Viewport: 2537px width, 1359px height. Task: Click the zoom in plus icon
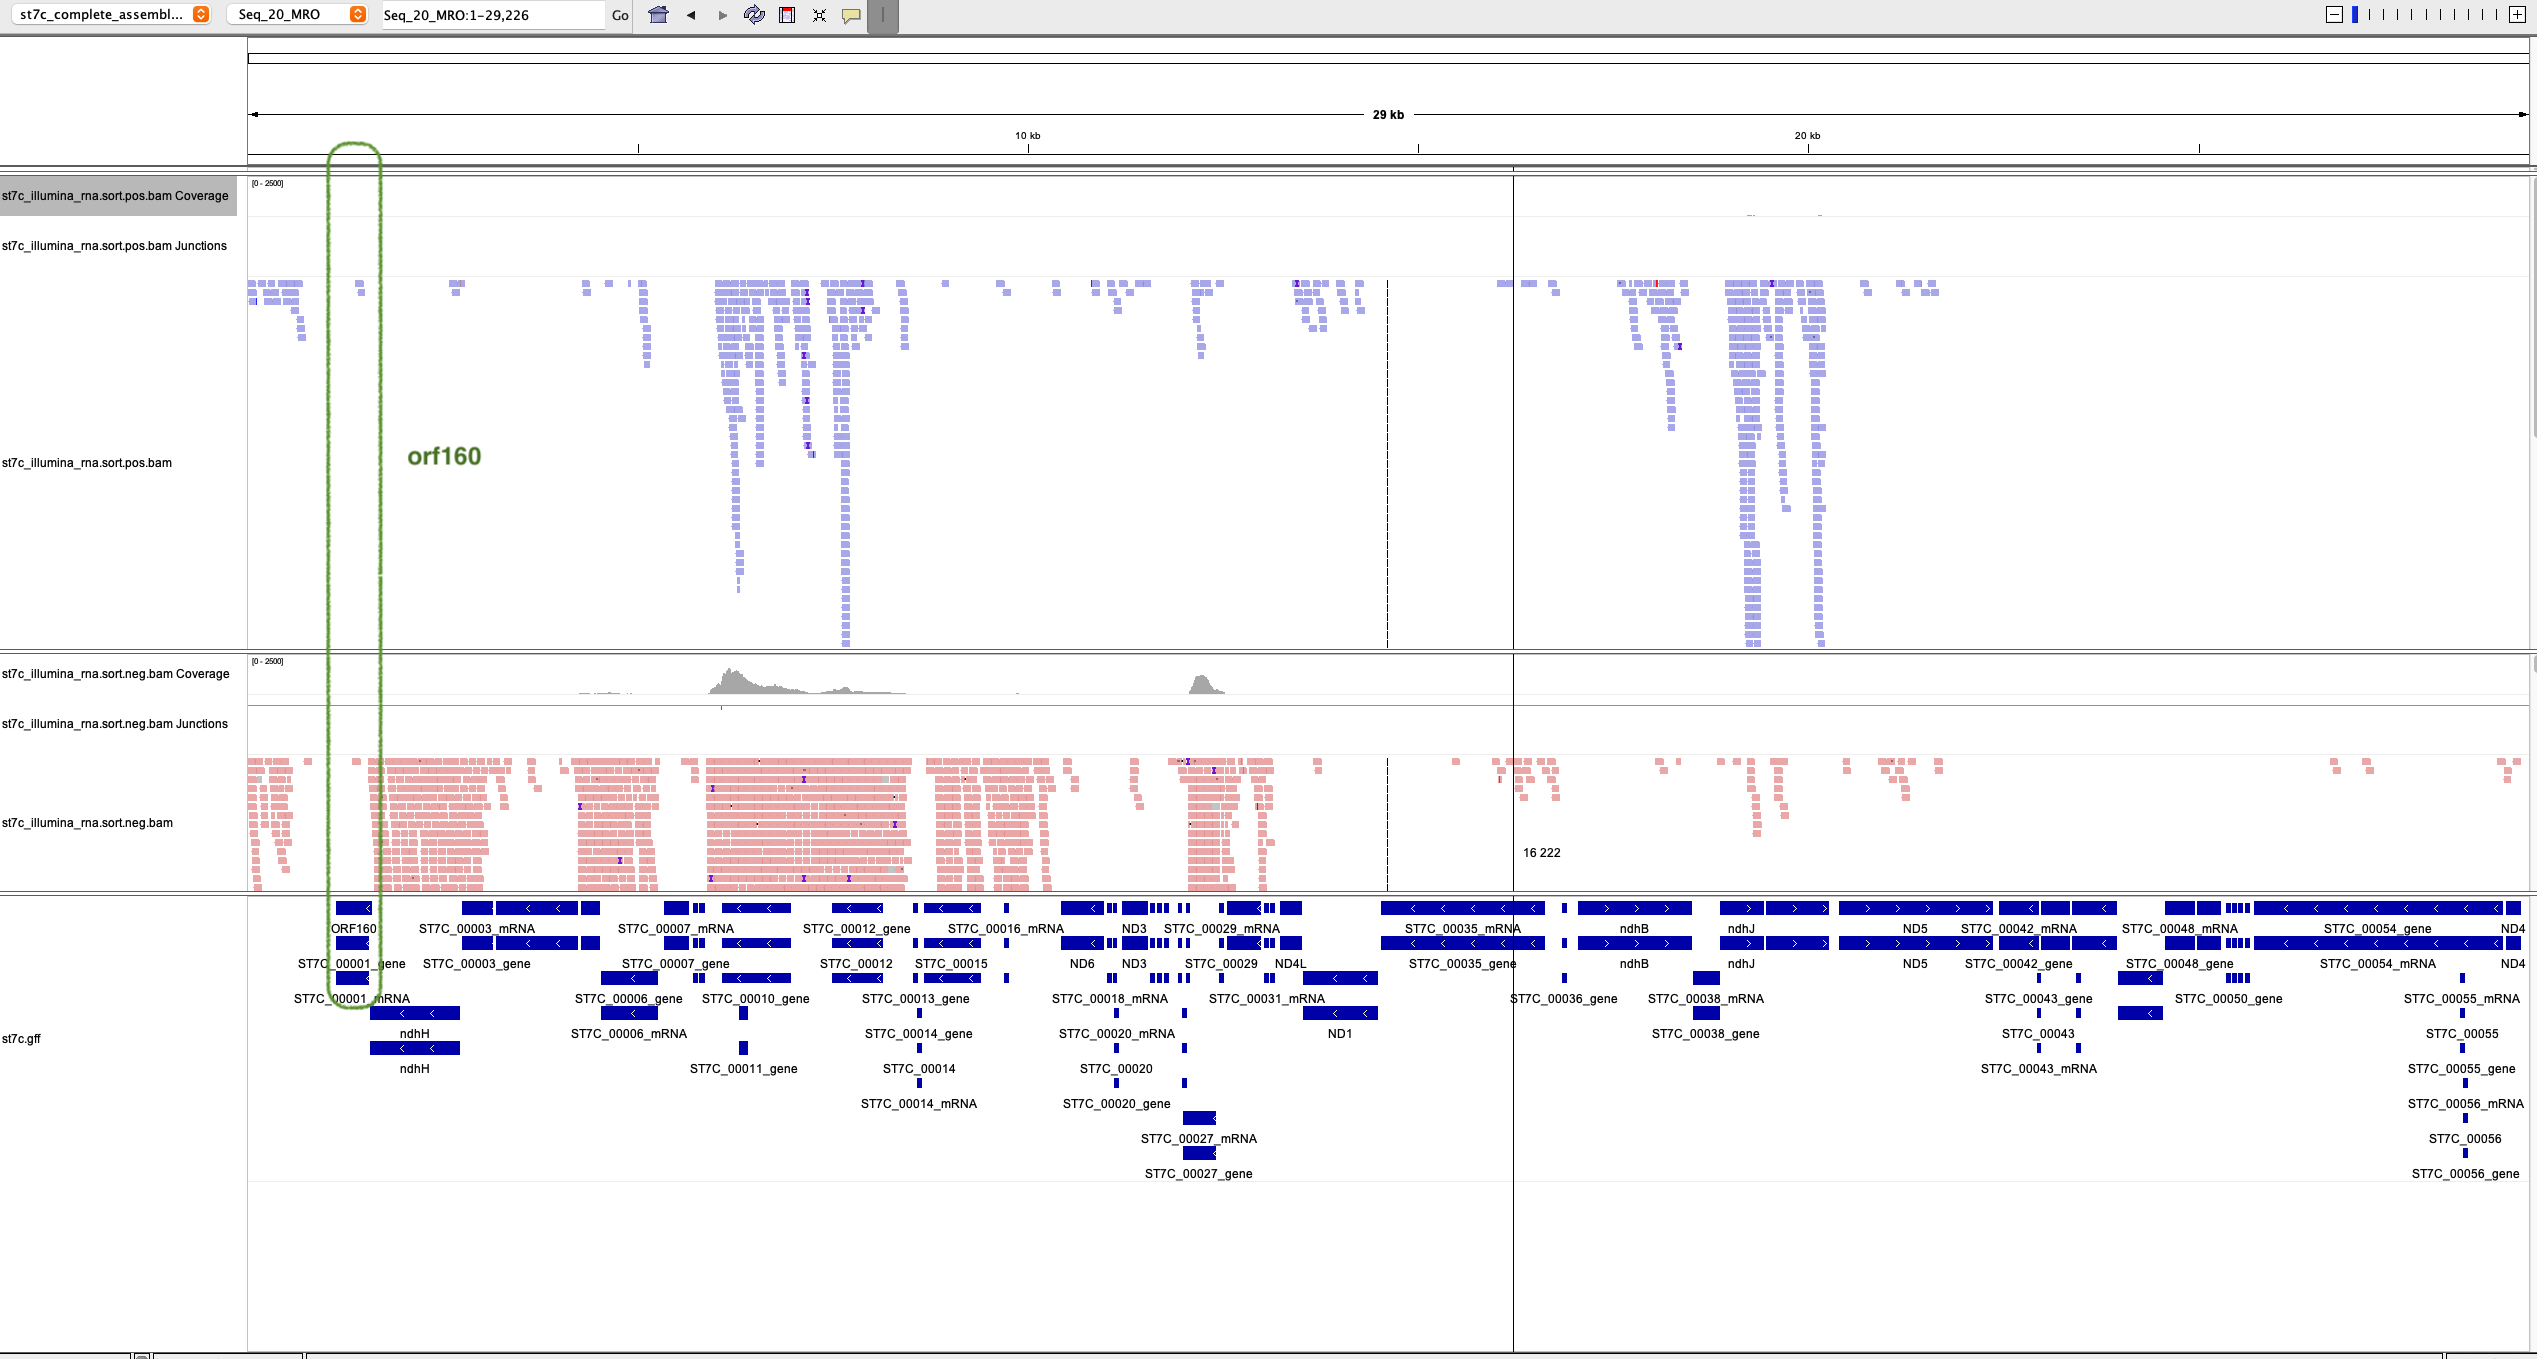(x=2517, y=14)
